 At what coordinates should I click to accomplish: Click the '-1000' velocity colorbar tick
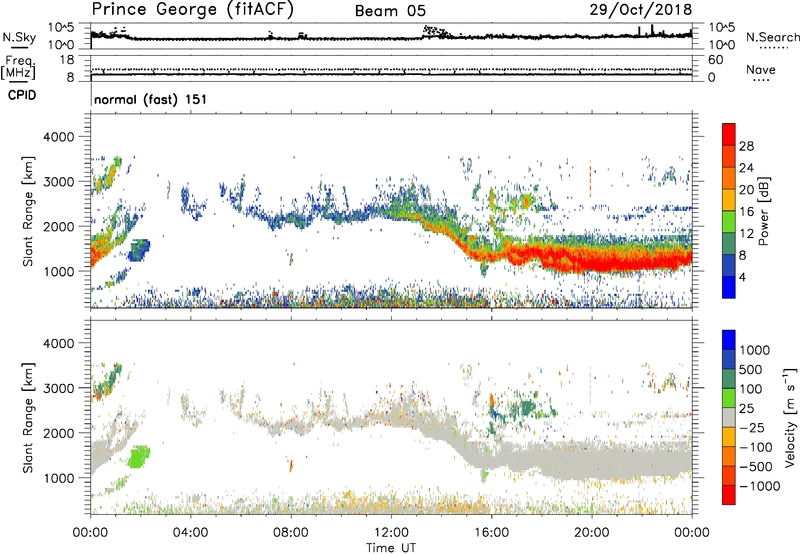coord(760,486)
